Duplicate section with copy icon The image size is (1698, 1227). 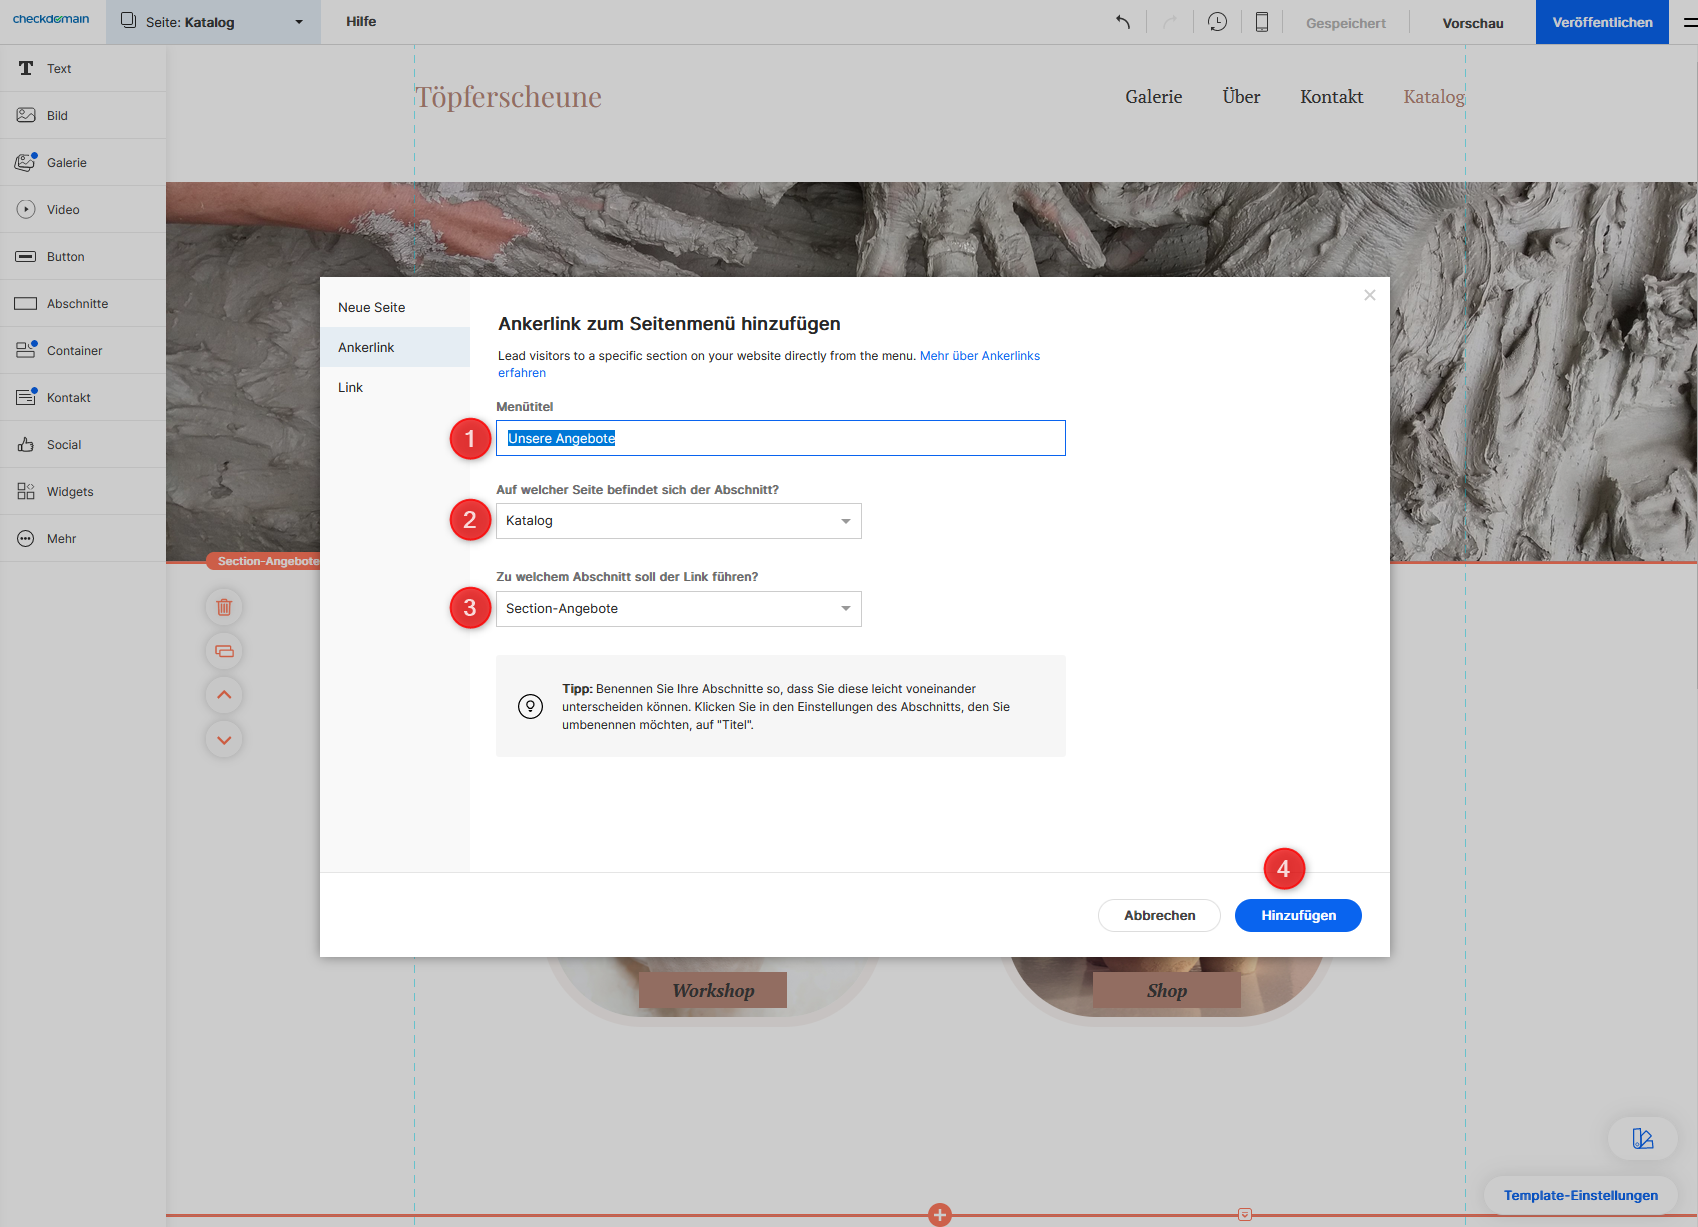[x=224, y=651]
